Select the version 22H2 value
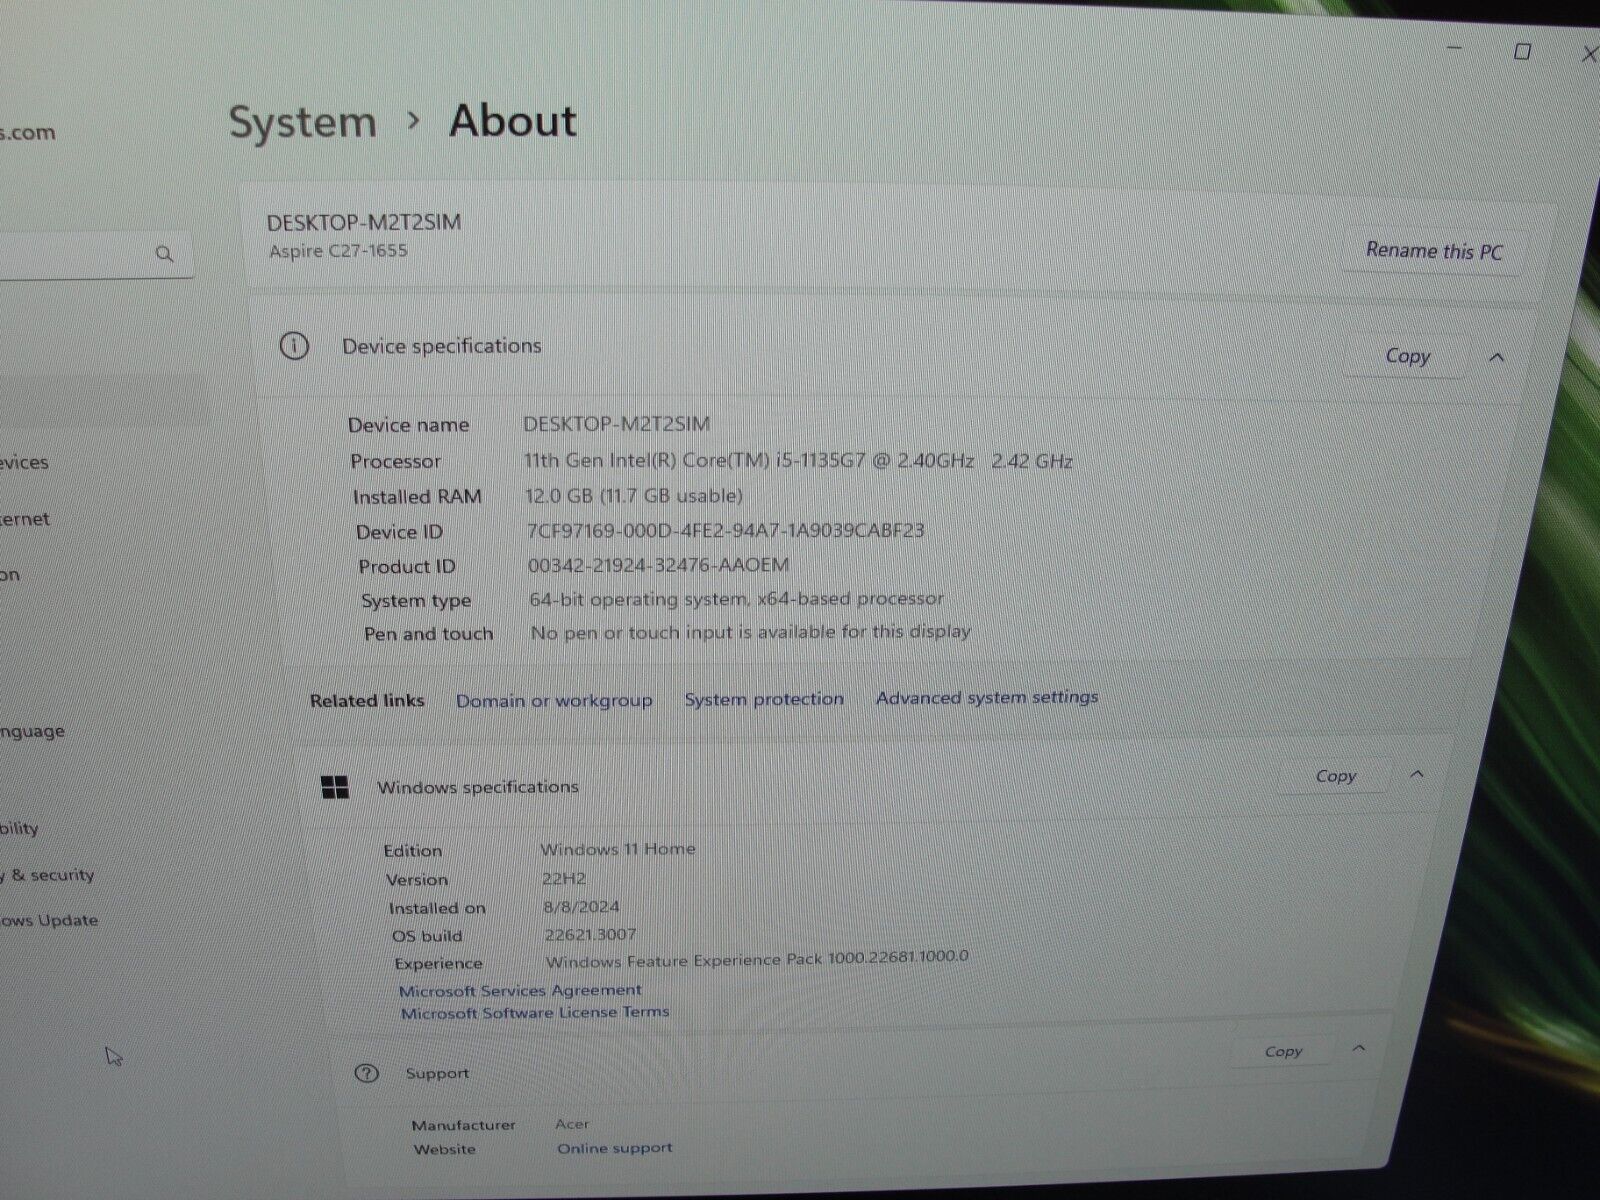This screenshot has width=1600, height=1200. (x=564, y=879)
